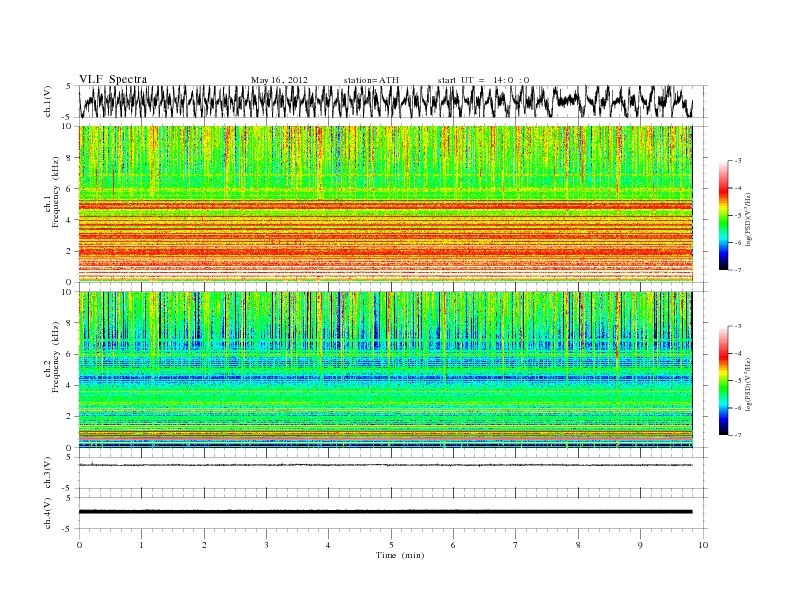Click the color bar beside ch.1 spectrogram

[723, 215]
